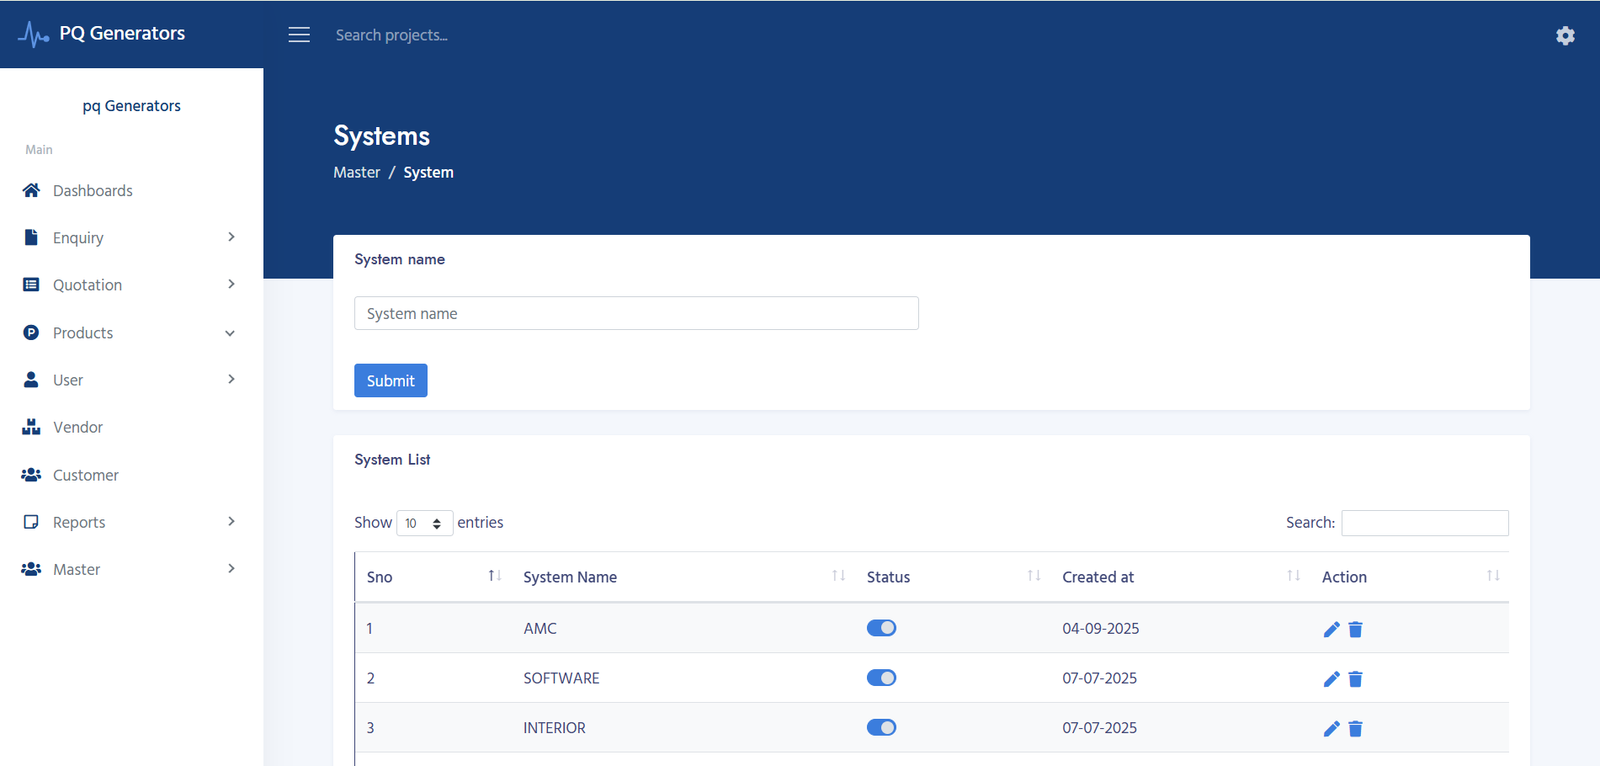This screenshot has height=766, width=1600.
Task: Toggle status for INTERIOR system
Action: point(881,728)
